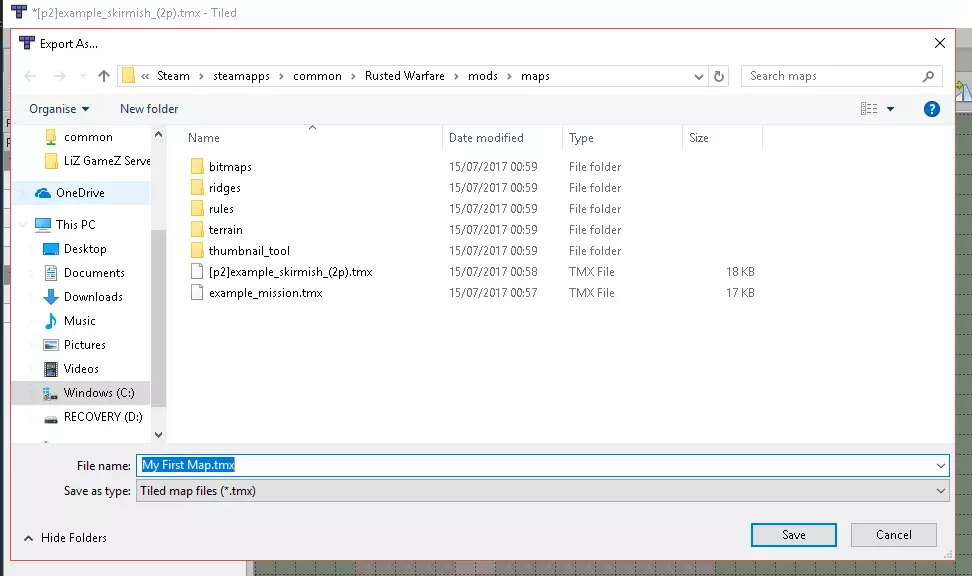Click 18 KB size of skirmish file
The width and height of the screenshot is (972, 576).
pos(740,272)
